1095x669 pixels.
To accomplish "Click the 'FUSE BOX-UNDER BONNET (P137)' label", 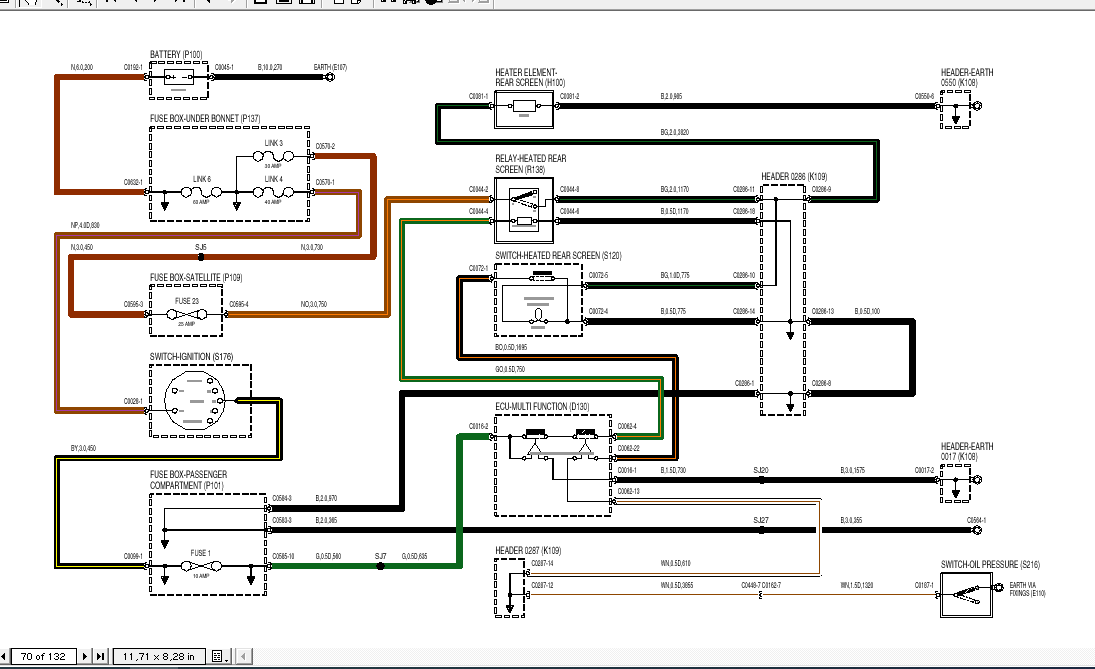I will click(x=205, y=119).
